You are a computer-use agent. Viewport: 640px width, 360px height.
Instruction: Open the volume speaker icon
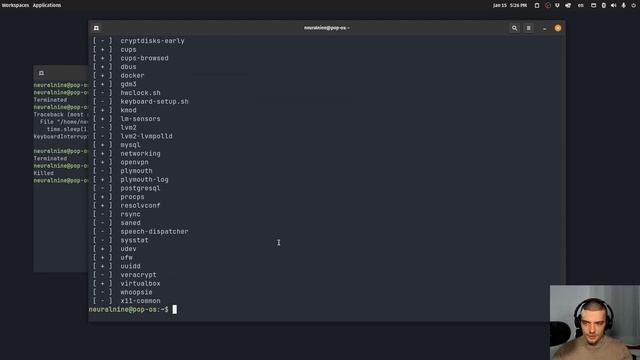(x=613, y=5)
